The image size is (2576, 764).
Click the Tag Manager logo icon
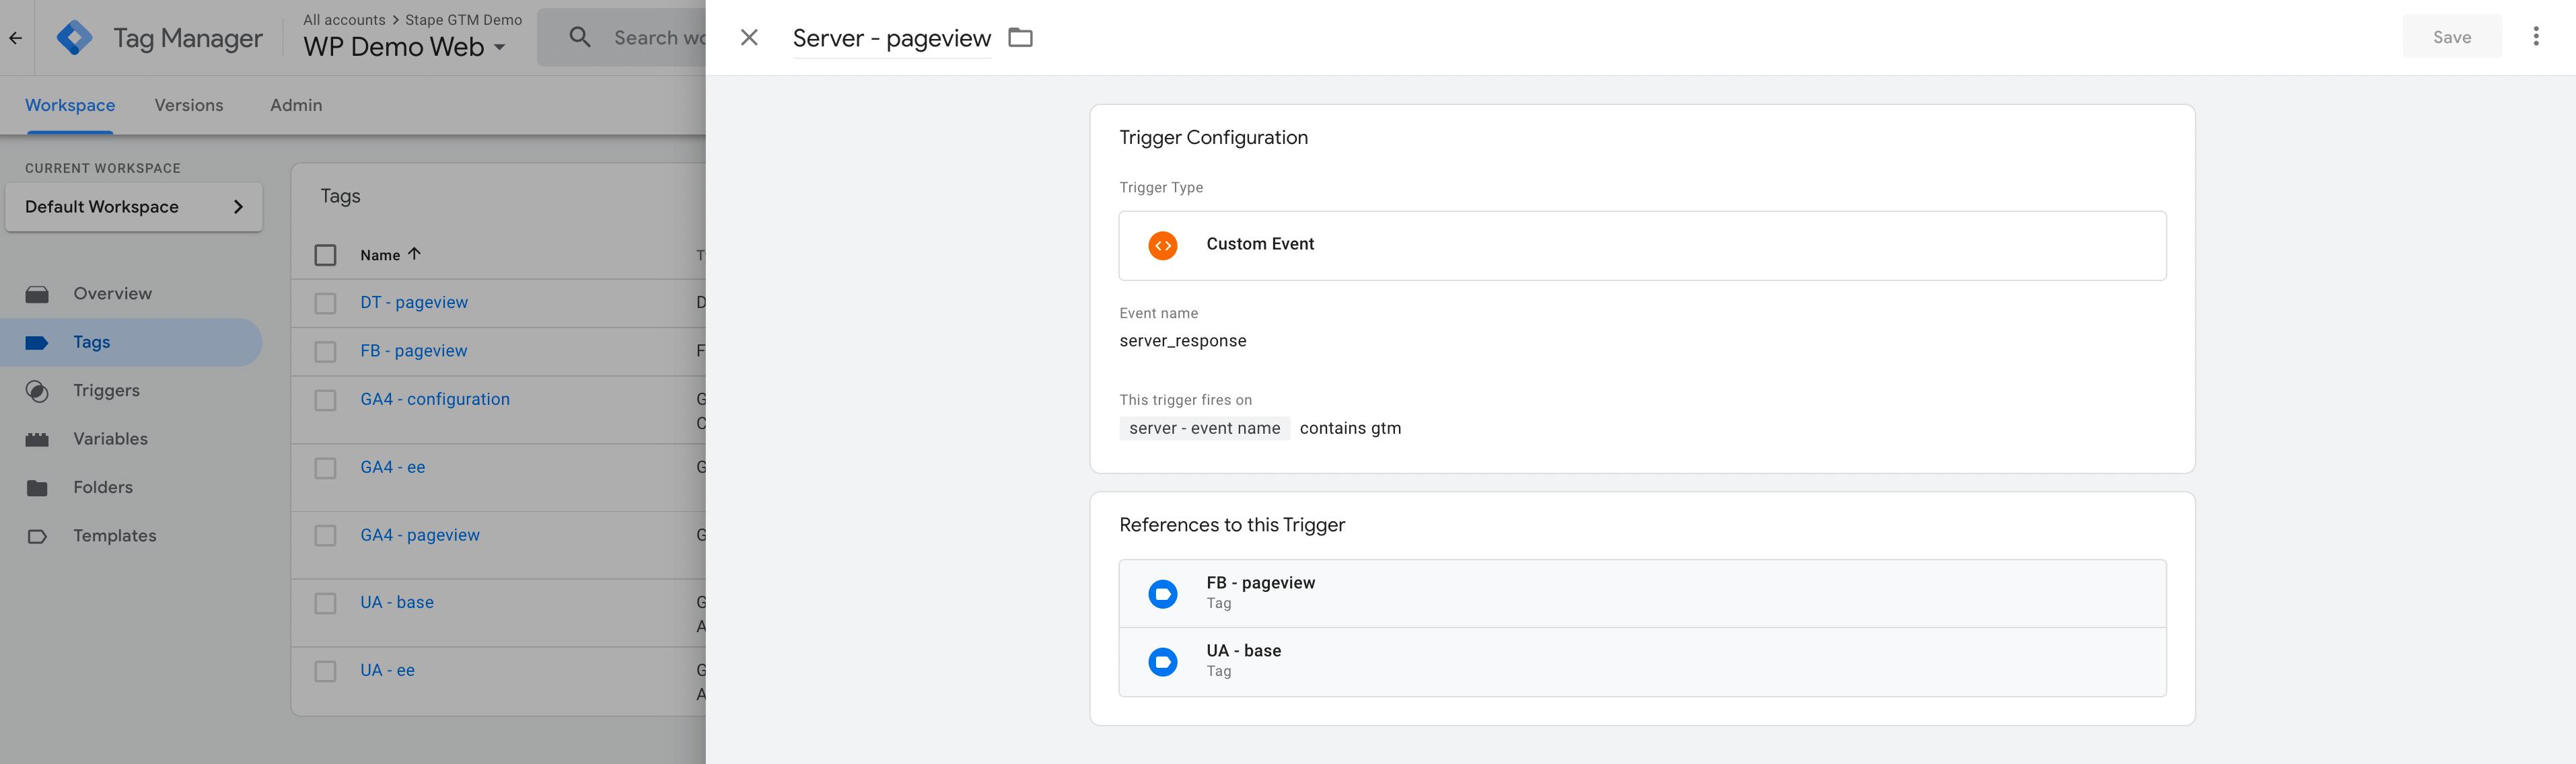pos(75,38)
